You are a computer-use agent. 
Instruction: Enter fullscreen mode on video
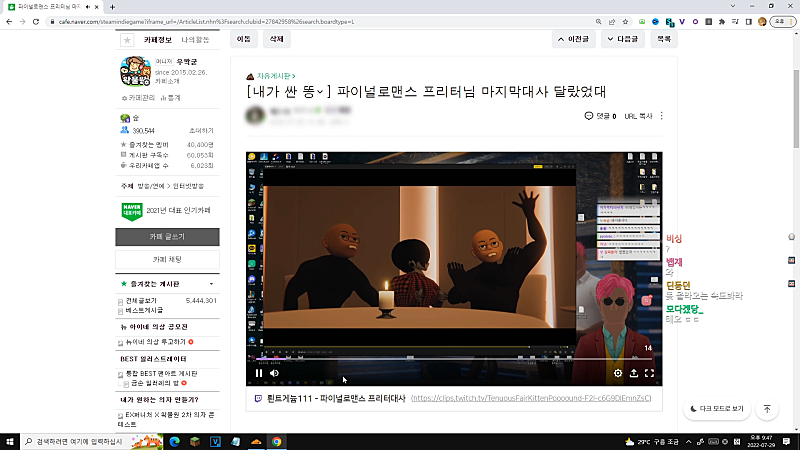point(650,373)
